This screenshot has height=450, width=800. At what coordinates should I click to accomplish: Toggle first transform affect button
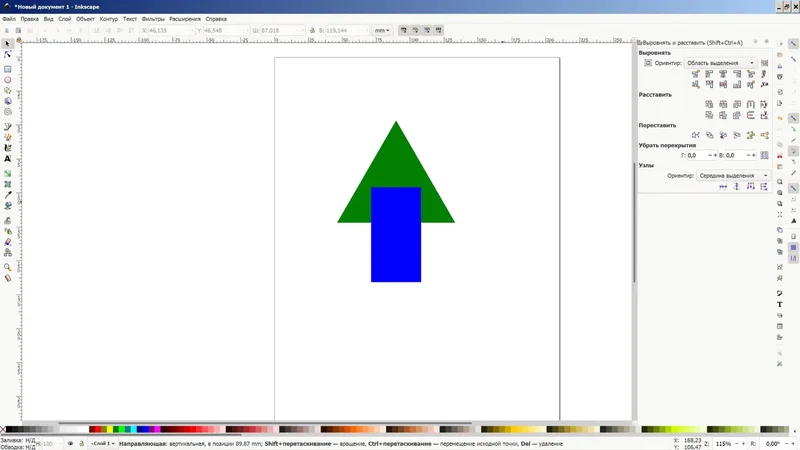click(x=404, y=31)
